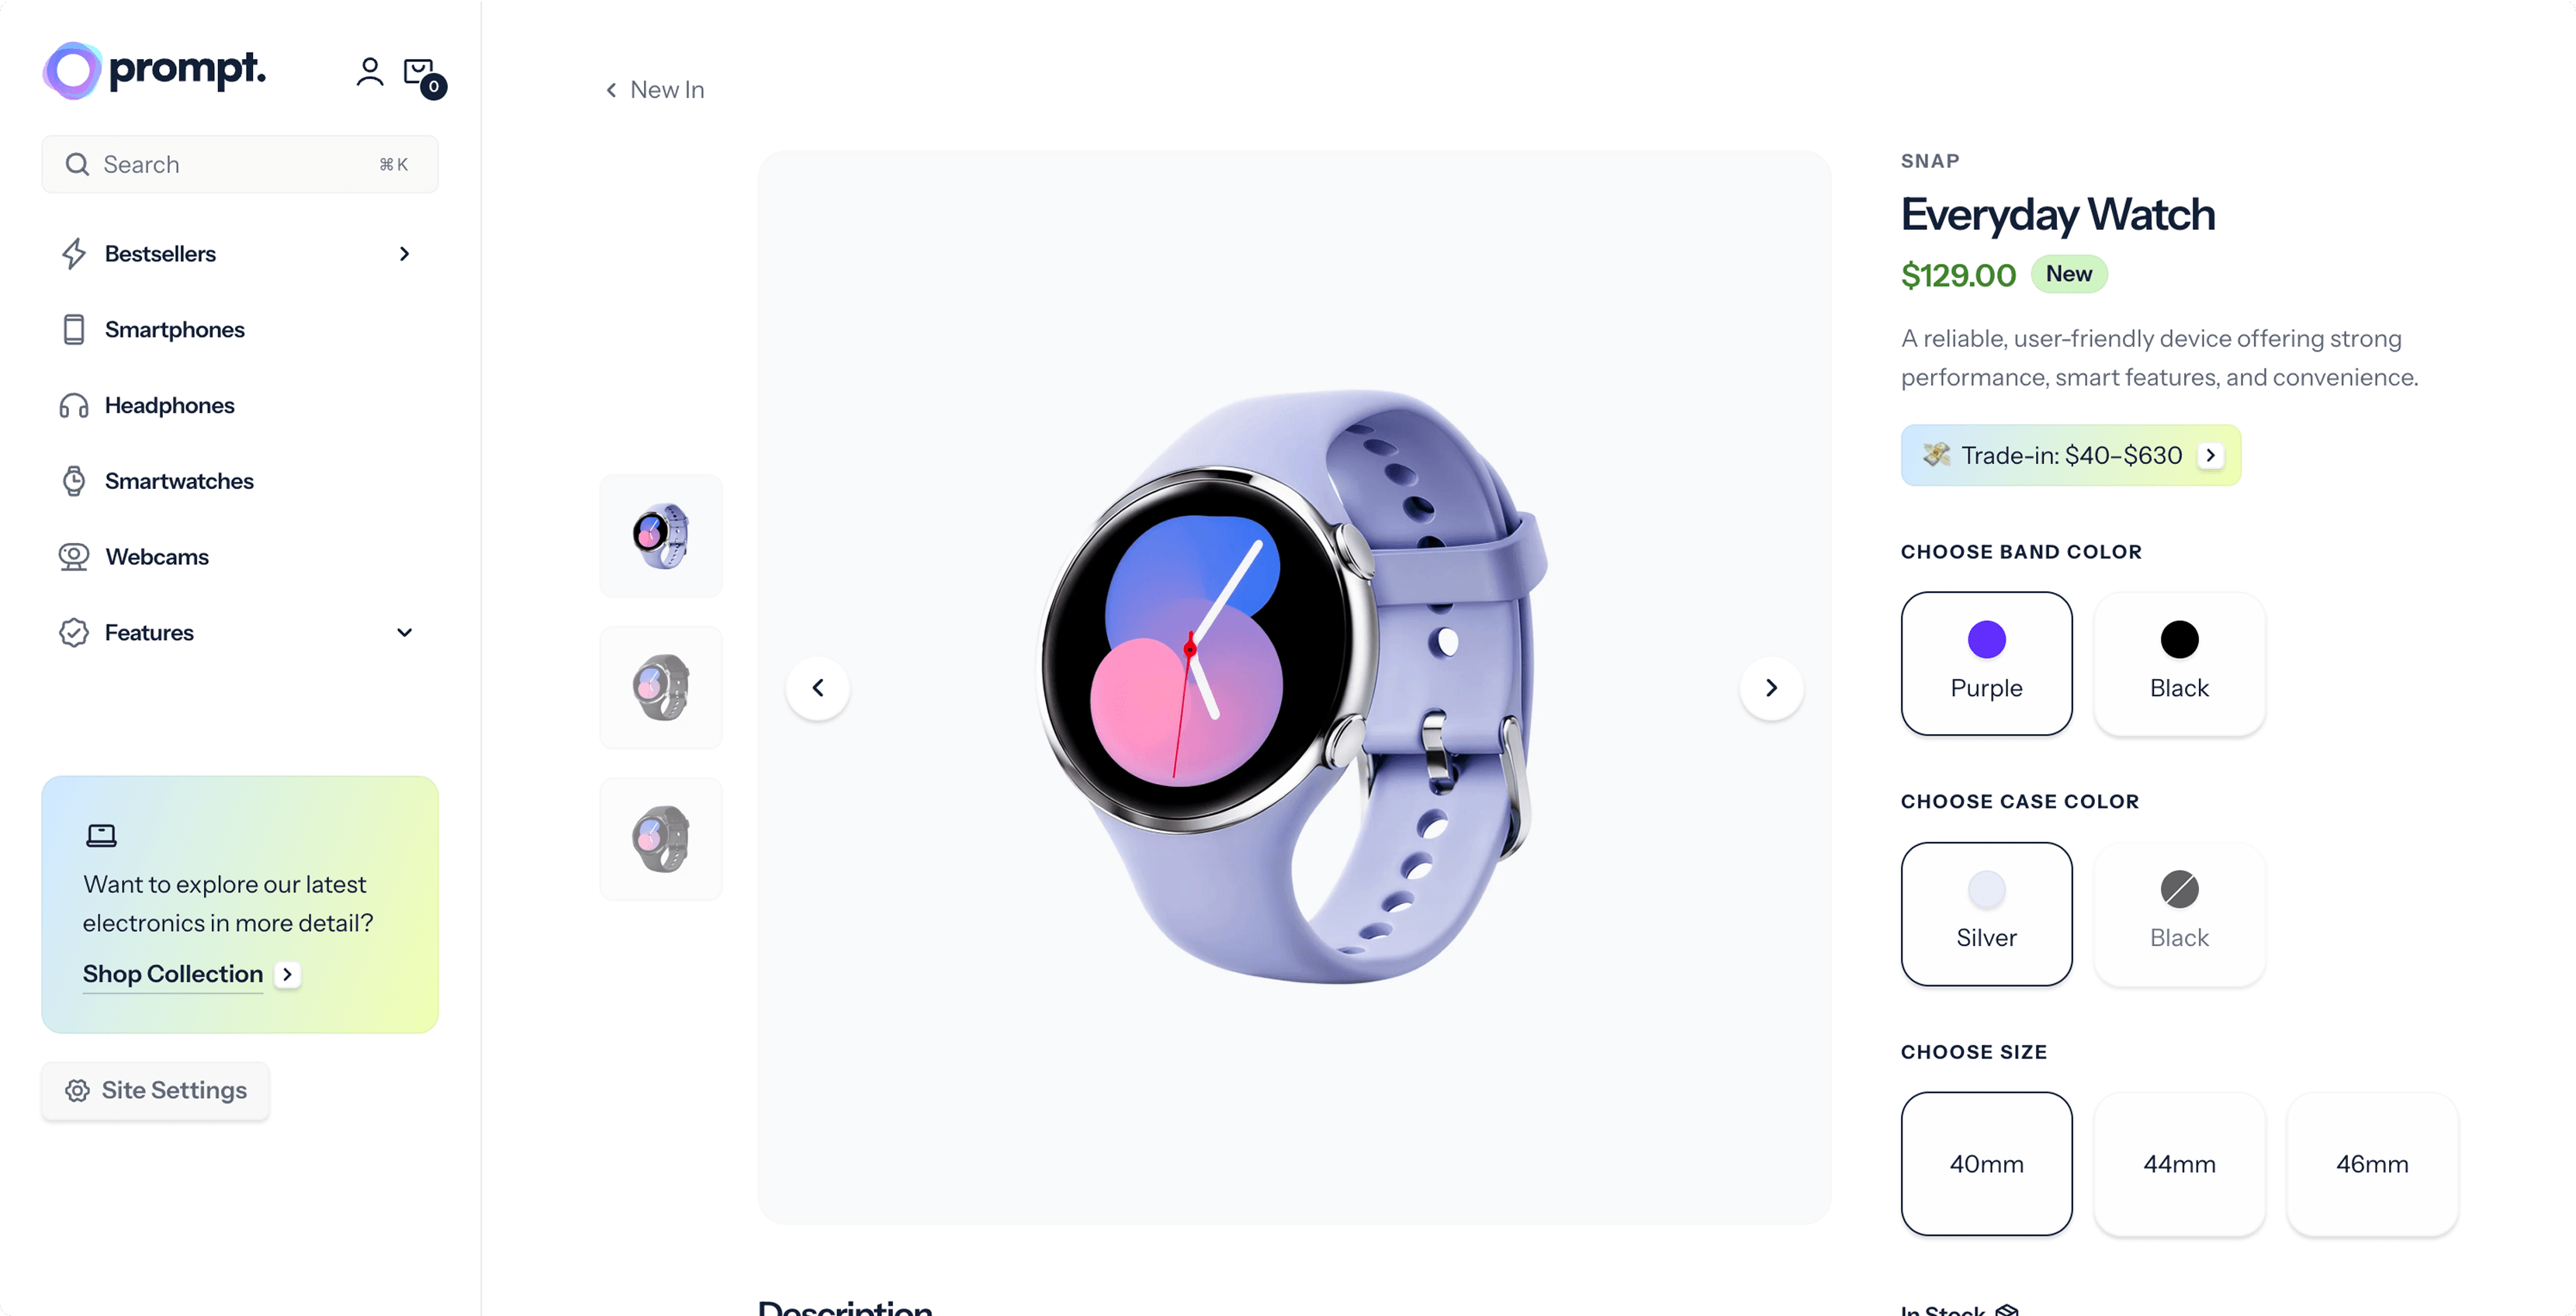The width and height of the screenshot is (2576, 1316).
Task: Expand the Bestsellers submenu chevron
Action: (404, 254)
